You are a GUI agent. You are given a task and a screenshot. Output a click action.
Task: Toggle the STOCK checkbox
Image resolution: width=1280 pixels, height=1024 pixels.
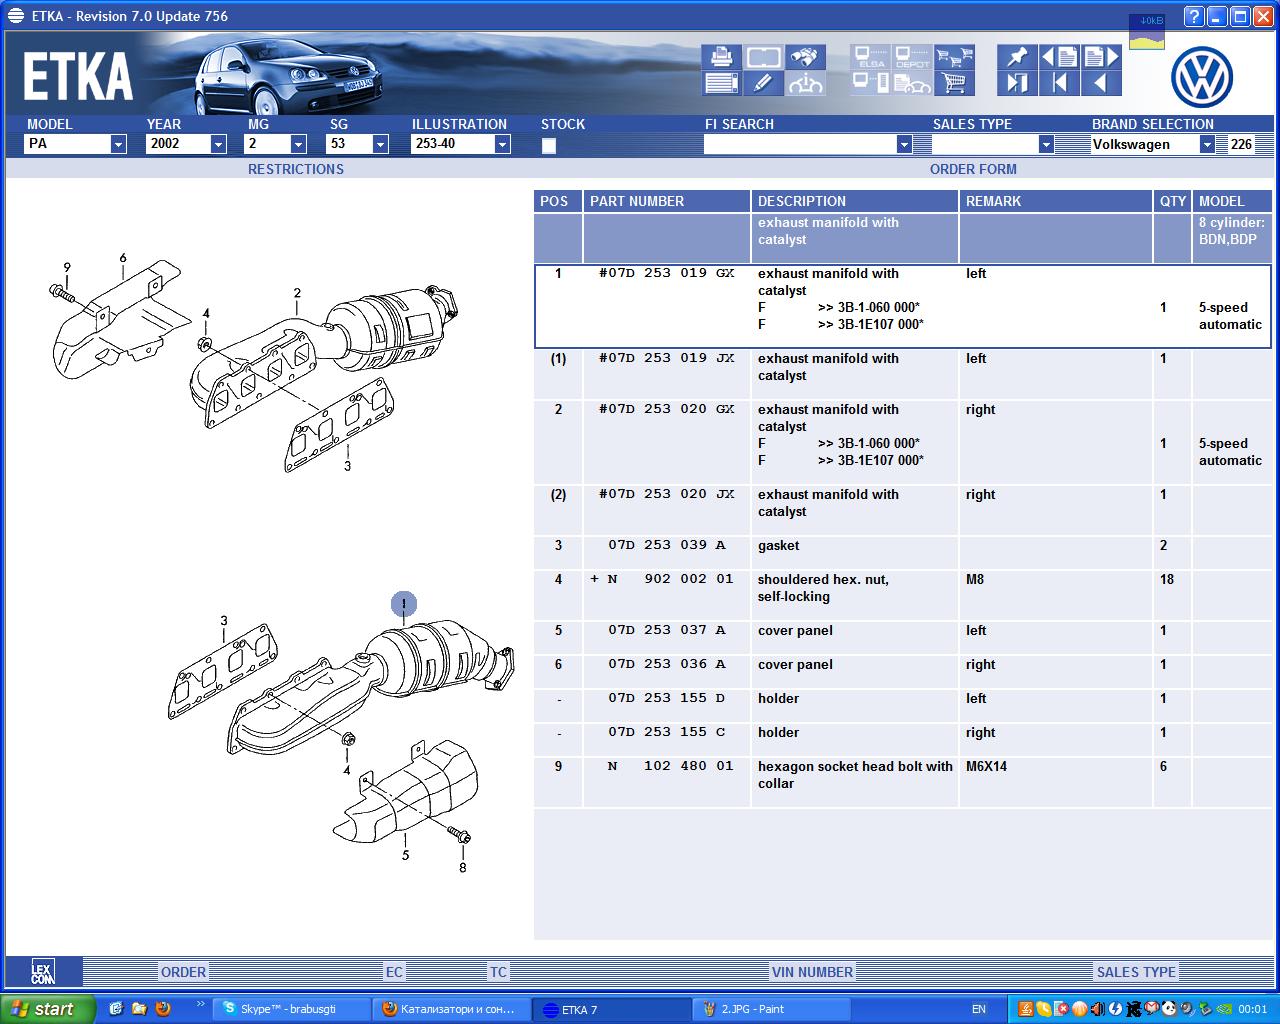[548, 145]
